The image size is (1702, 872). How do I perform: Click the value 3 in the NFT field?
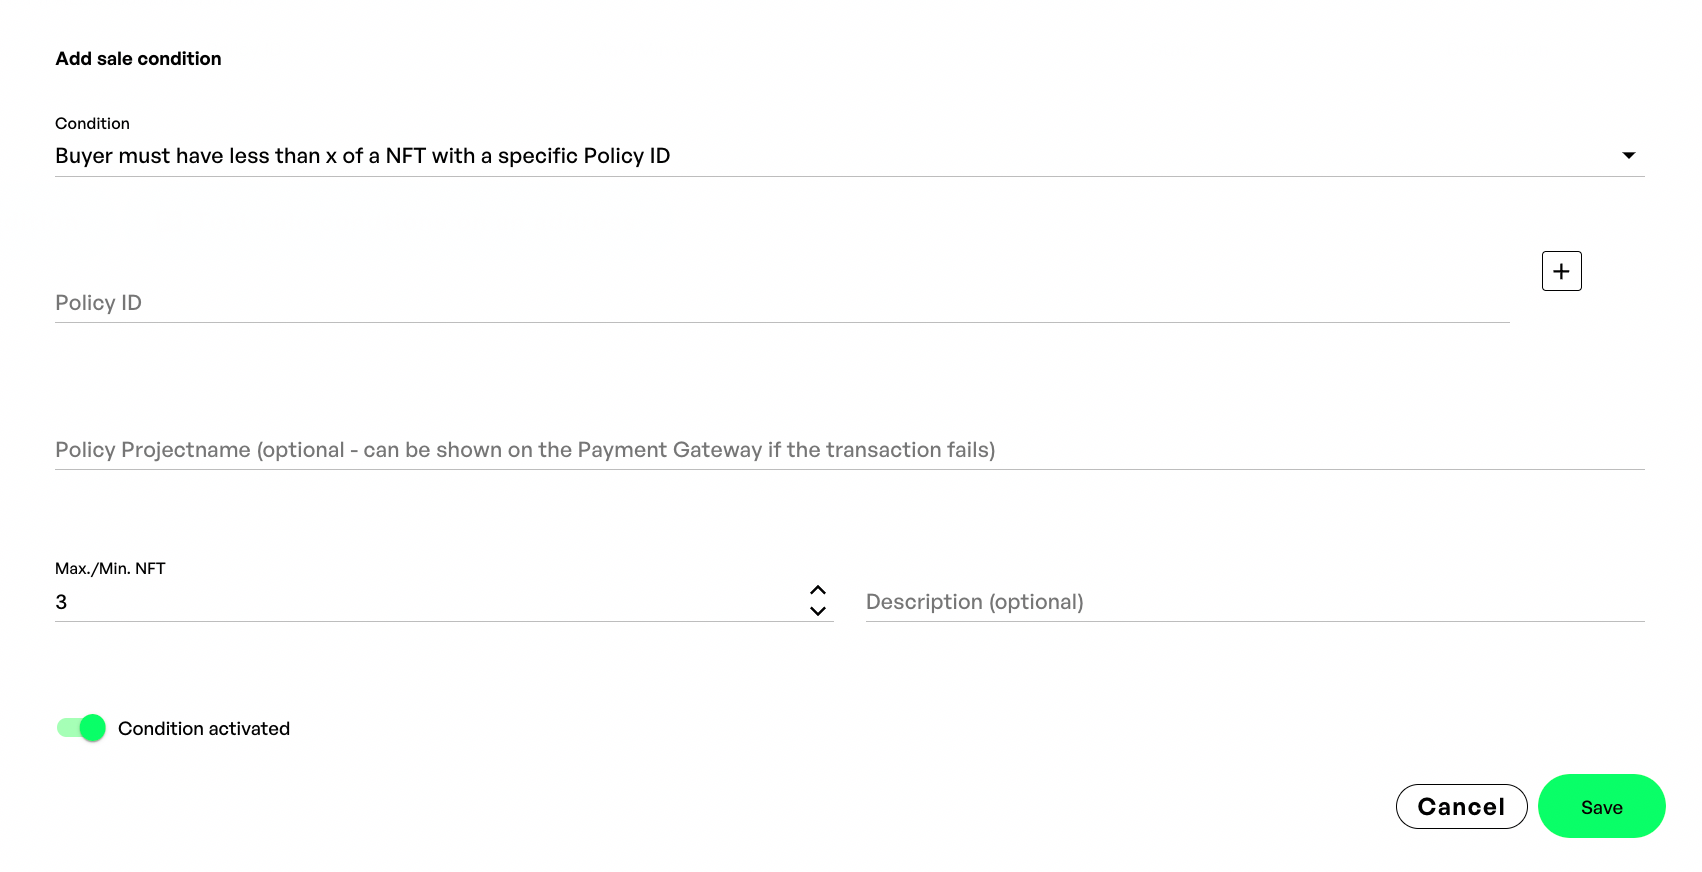click(61, 602)
